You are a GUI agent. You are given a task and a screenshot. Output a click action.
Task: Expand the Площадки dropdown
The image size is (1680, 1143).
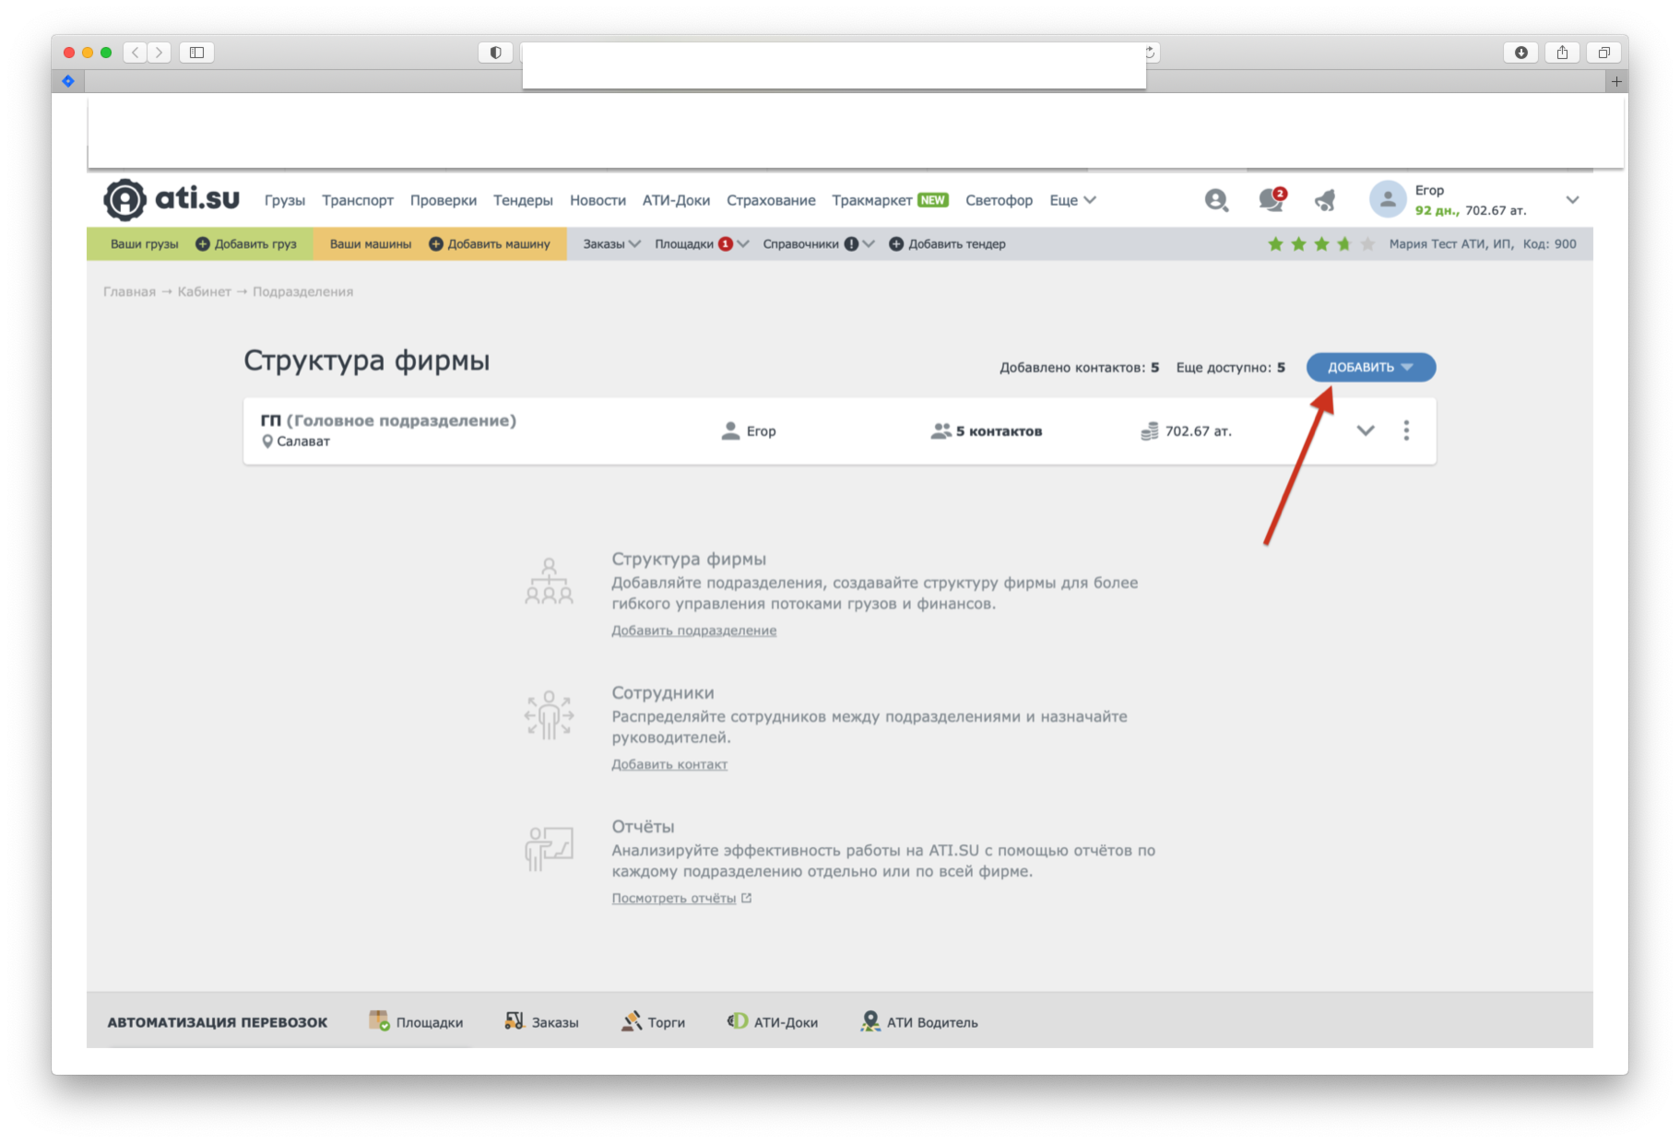tap(701, 244)
